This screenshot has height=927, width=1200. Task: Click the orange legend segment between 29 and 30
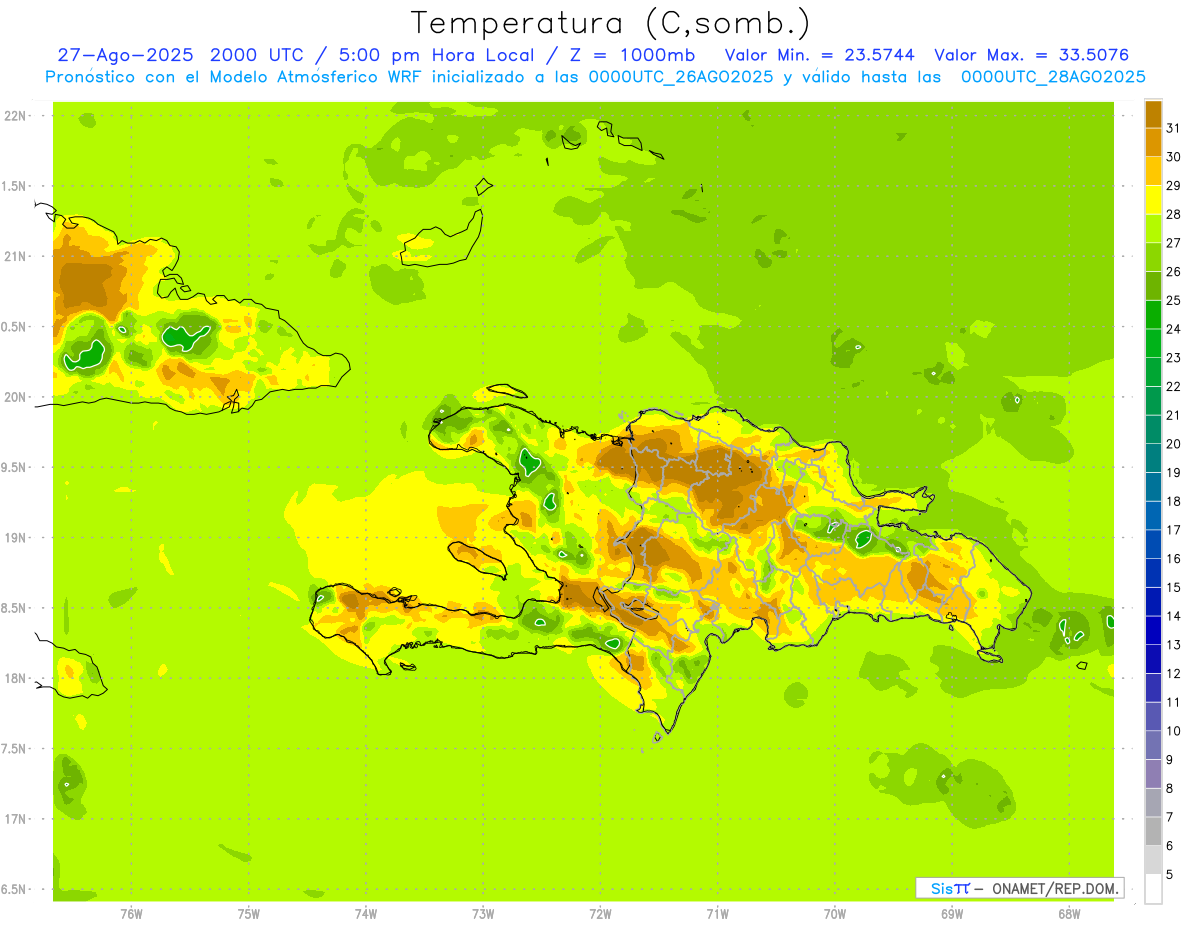pyautogui.click(x=1153, y=170)
